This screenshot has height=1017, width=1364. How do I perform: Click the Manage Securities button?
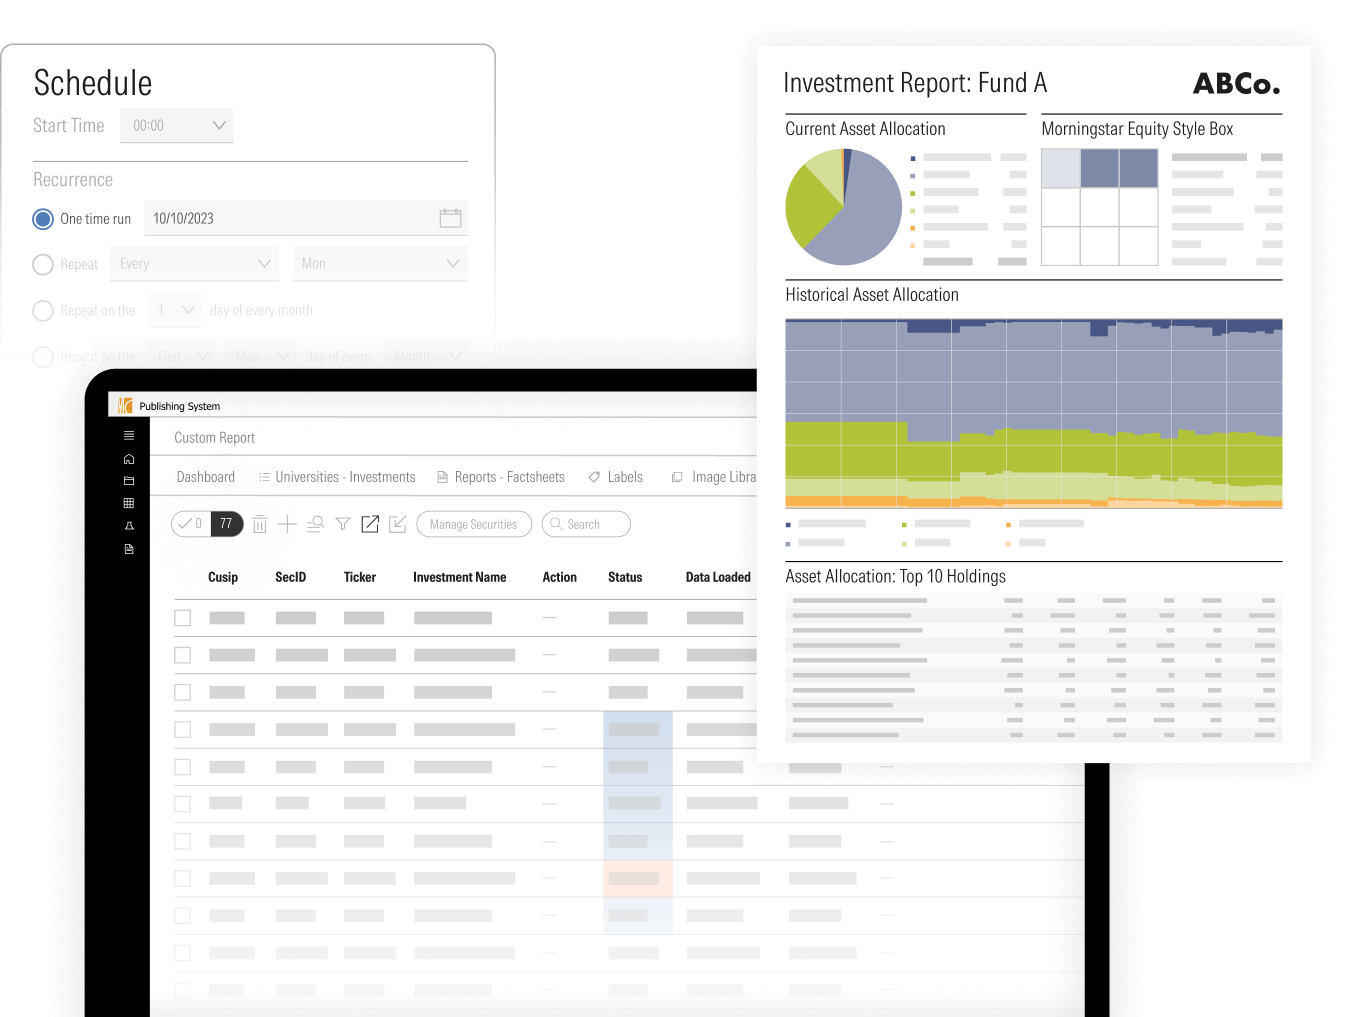473,524
